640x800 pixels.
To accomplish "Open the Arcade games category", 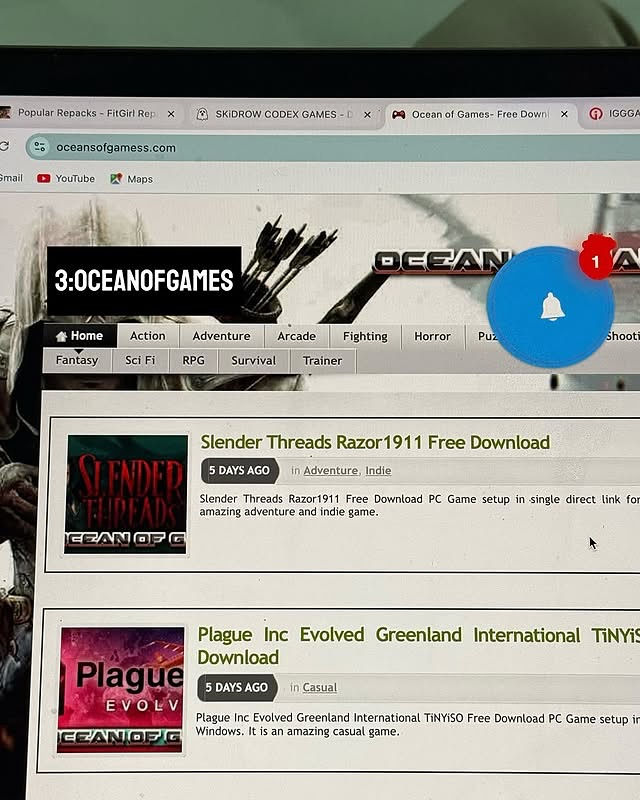I will (297, 337).
